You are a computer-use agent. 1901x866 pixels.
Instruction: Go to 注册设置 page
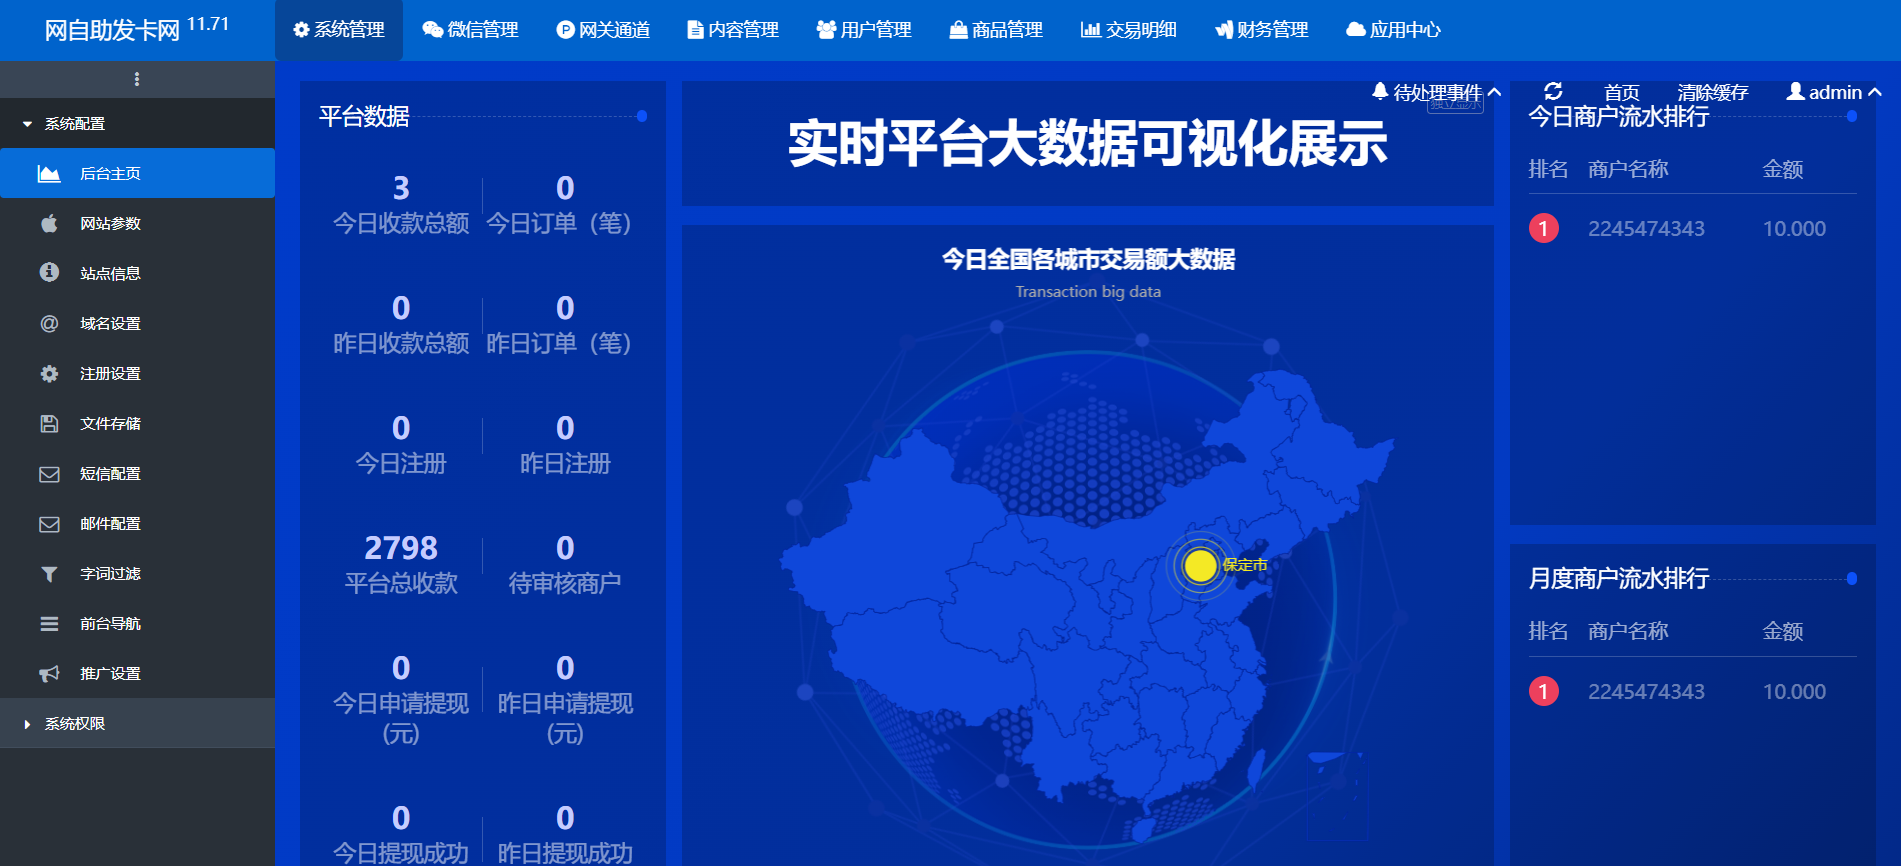pos(137,373)
